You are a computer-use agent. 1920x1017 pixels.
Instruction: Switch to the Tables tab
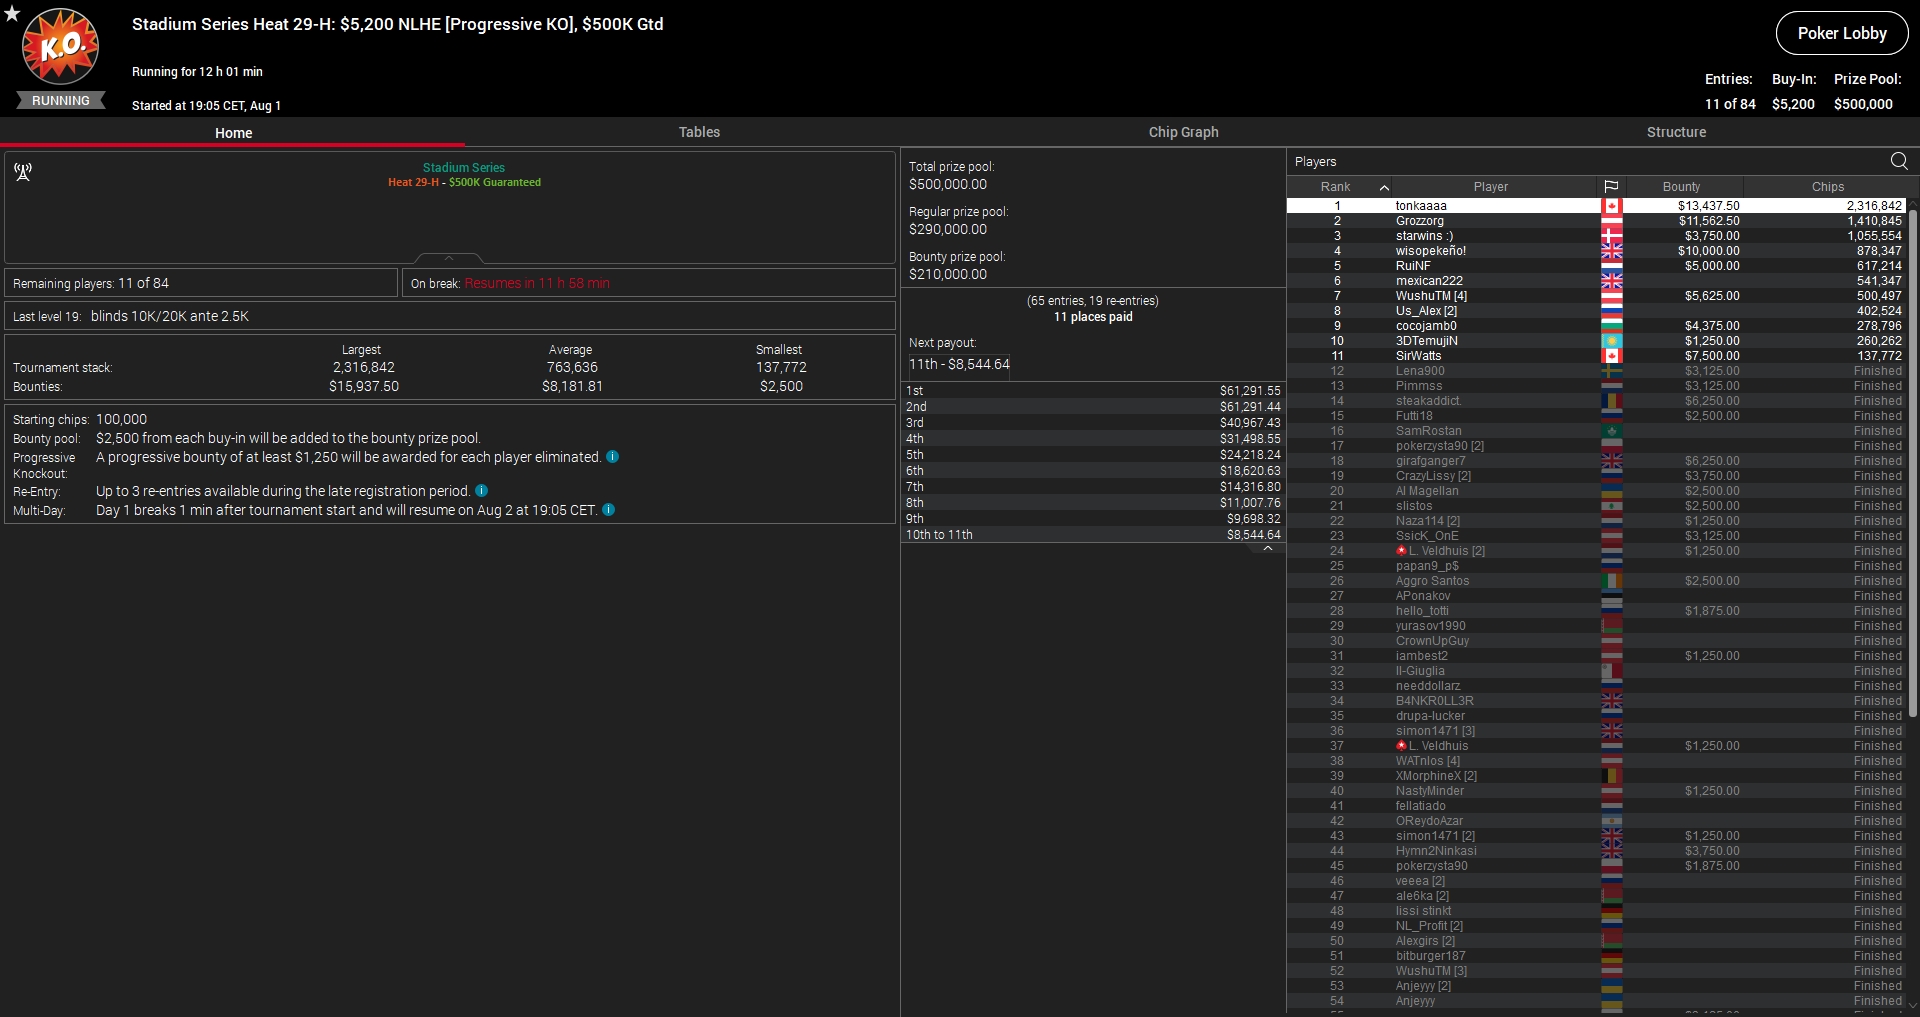(x=699, y=132)
